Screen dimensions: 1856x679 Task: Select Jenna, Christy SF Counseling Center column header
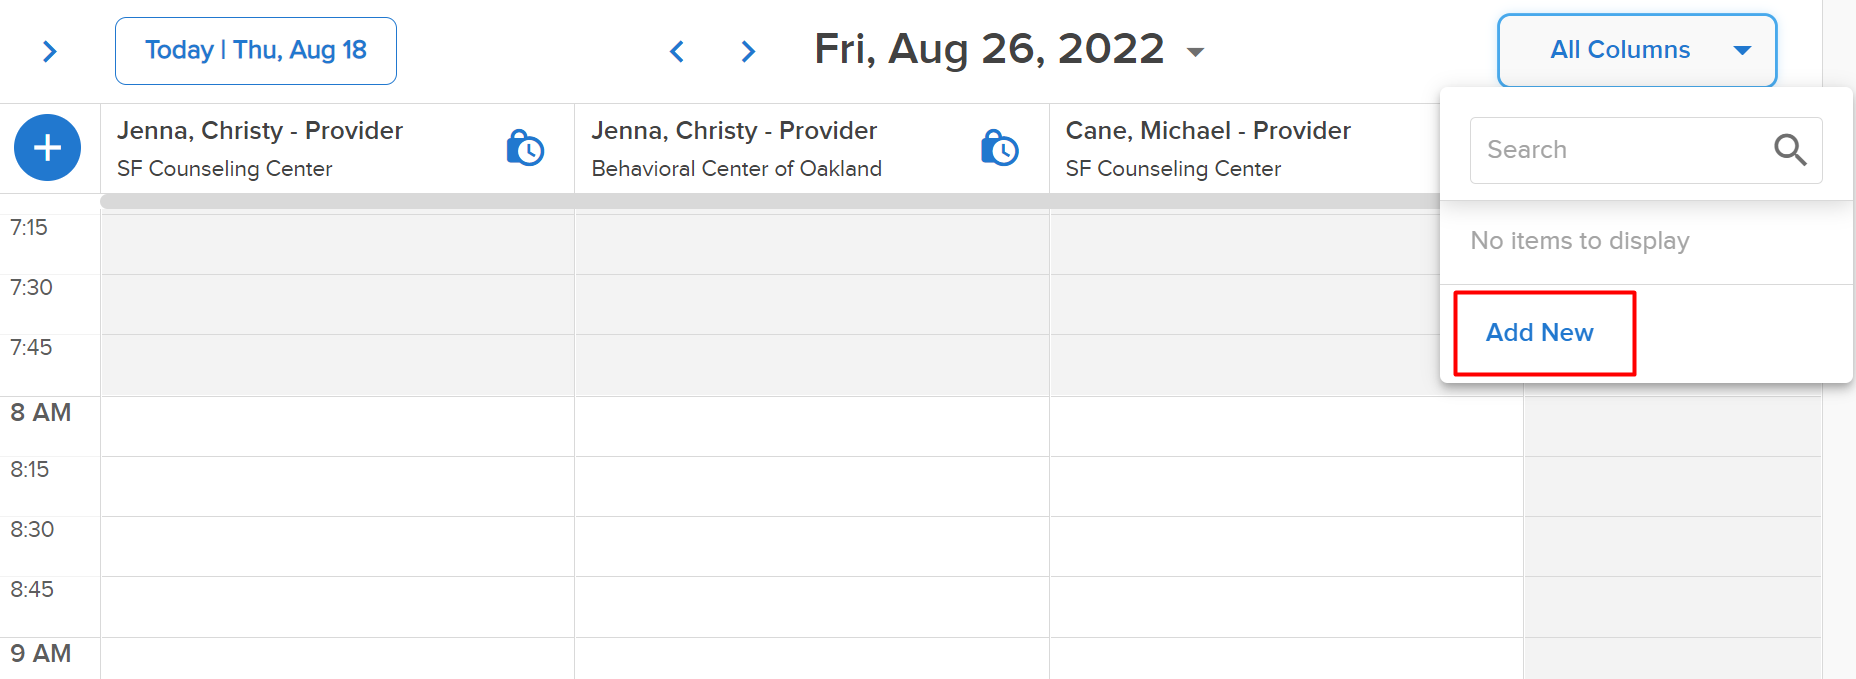tap(338, 148)
